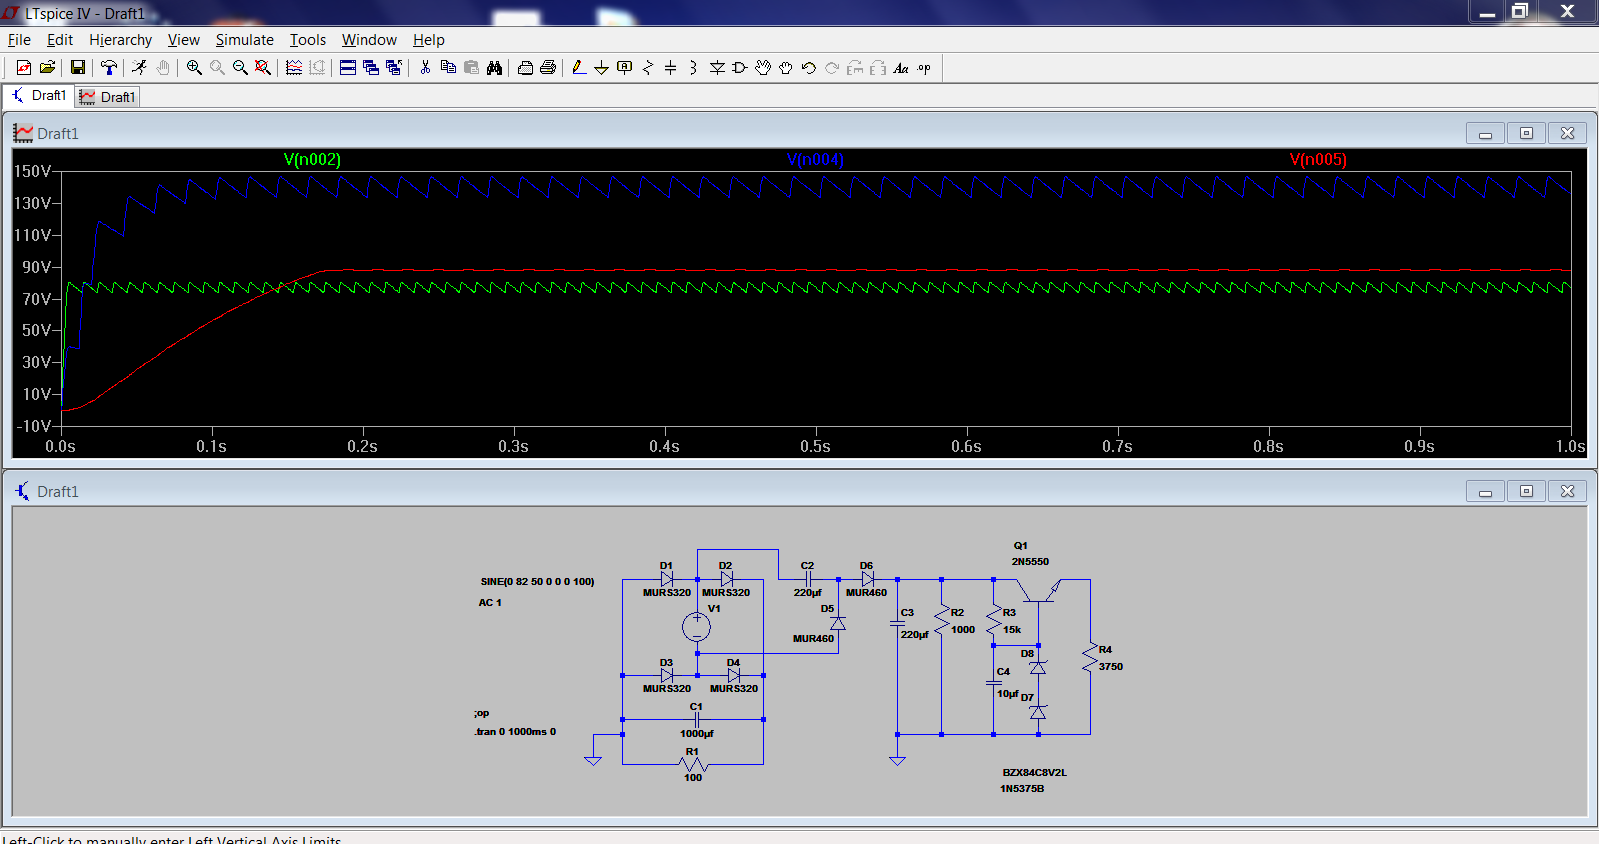Click the -10V vertical axis label

pyautogui.click(x=33, y=426)
